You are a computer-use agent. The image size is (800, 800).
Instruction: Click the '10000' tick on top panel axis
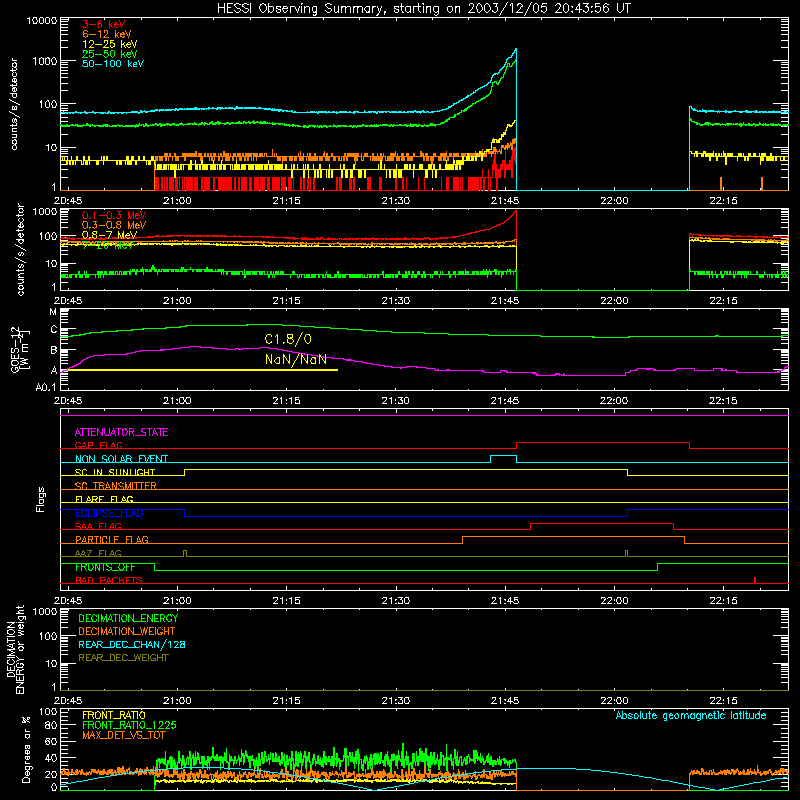tap(42, 21)
